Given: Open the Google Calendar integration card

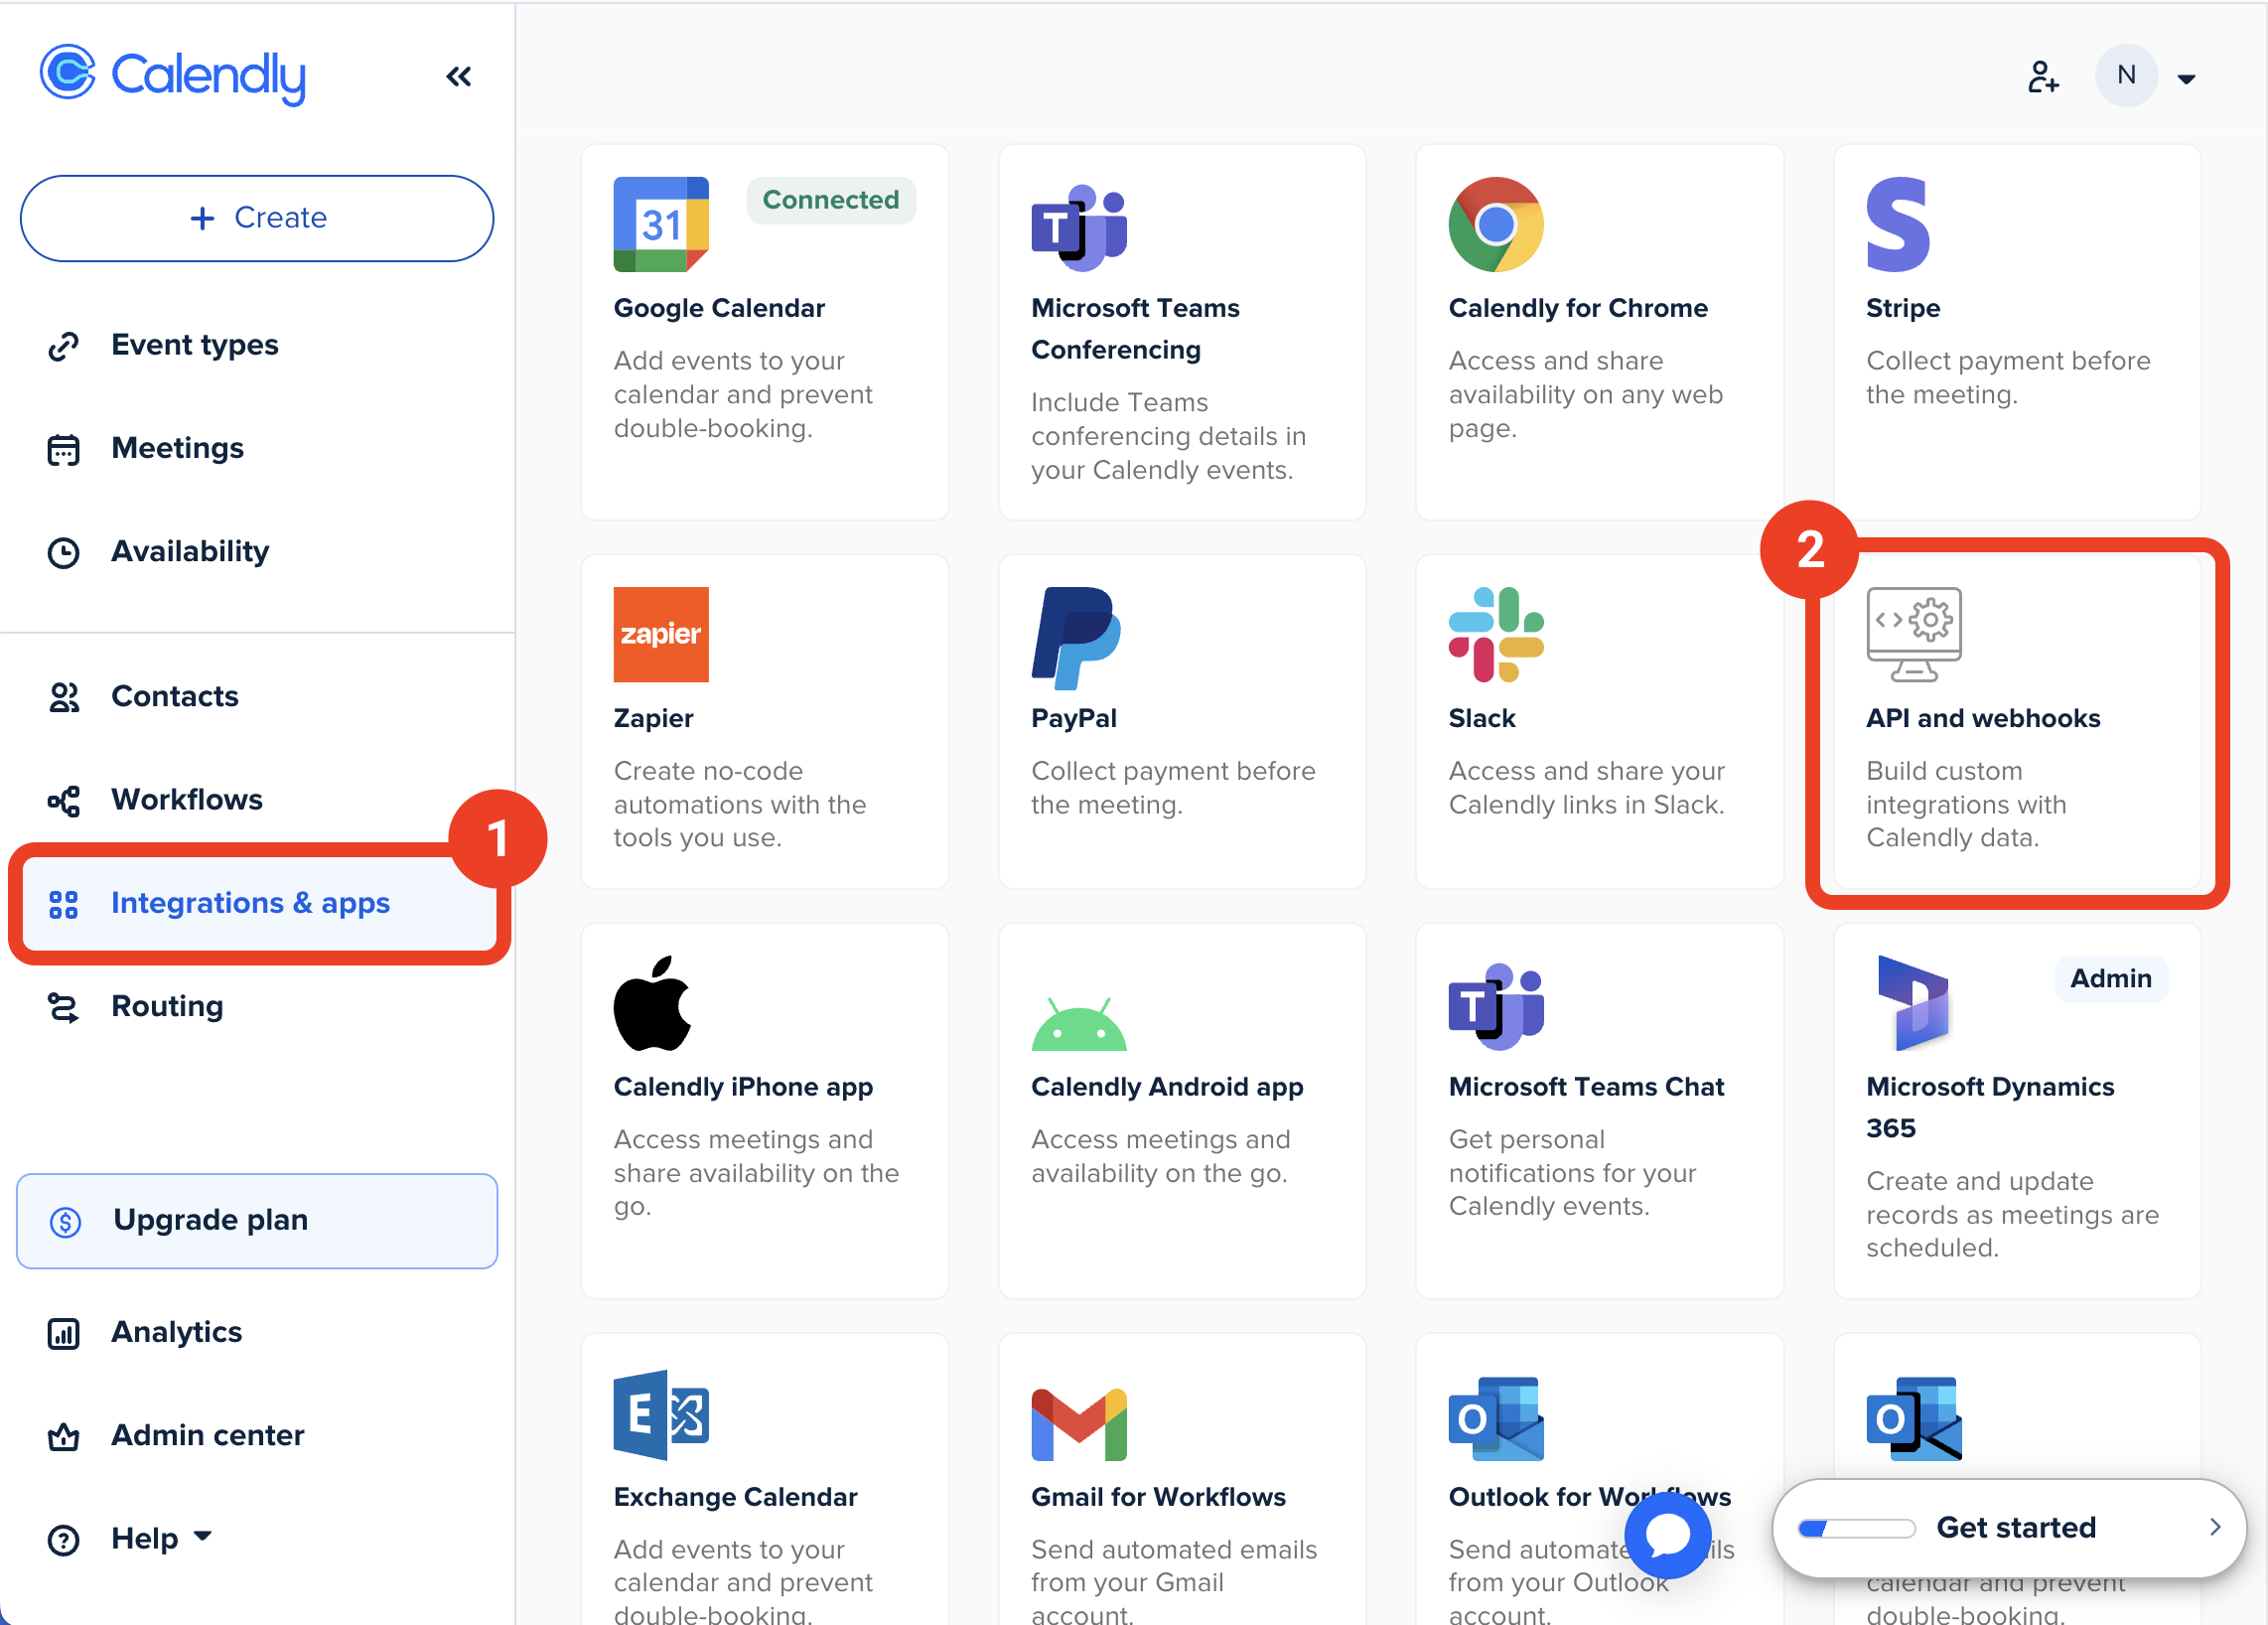Looking at the screenshot, I should (x=764, y=330).
